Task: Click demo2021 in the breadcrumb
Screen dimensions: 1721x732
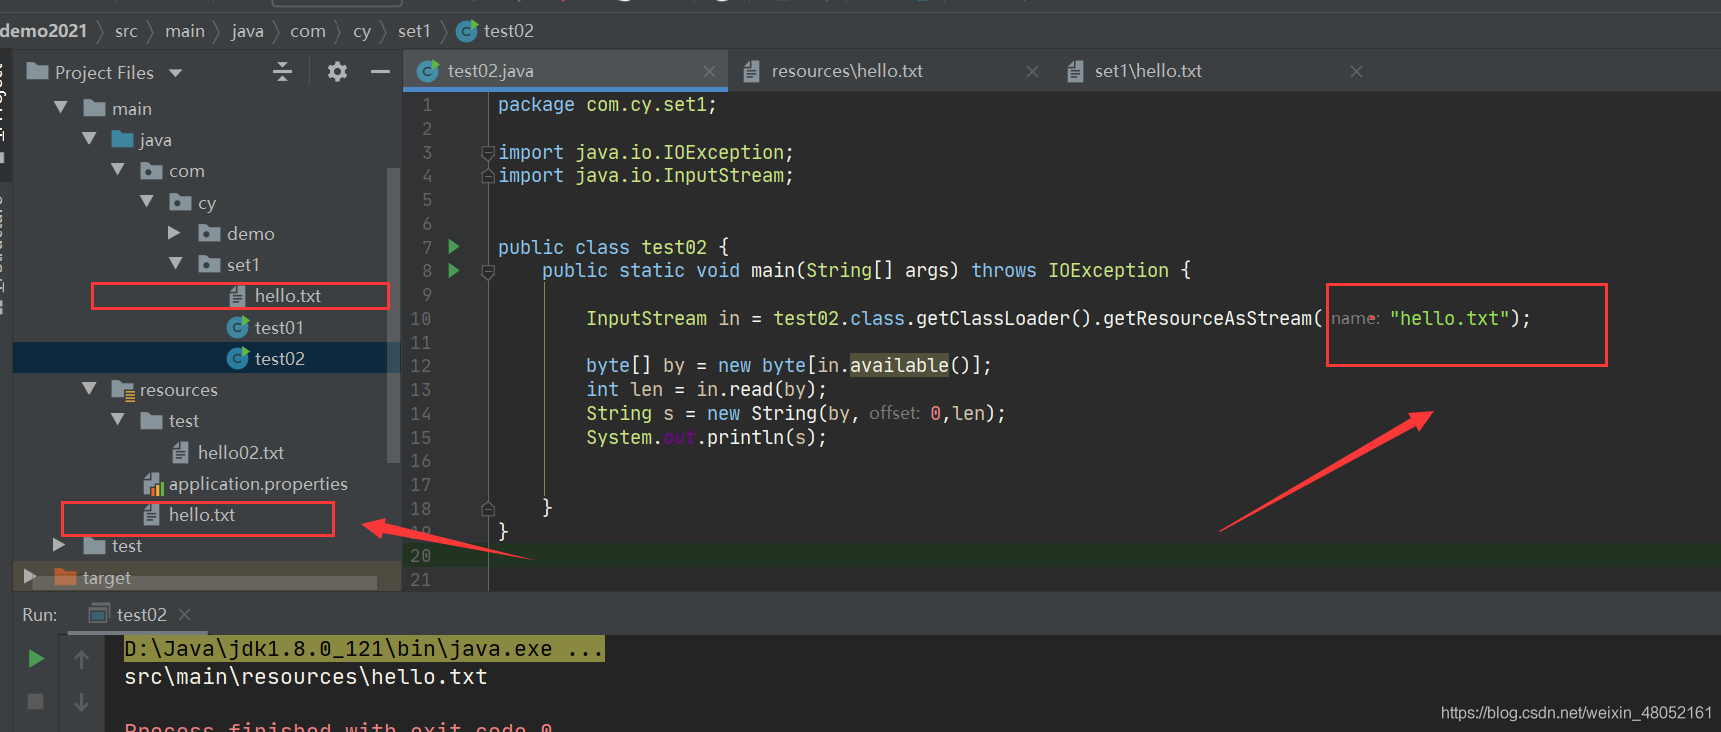Action: pyautogui.click(x=43, y=31)
